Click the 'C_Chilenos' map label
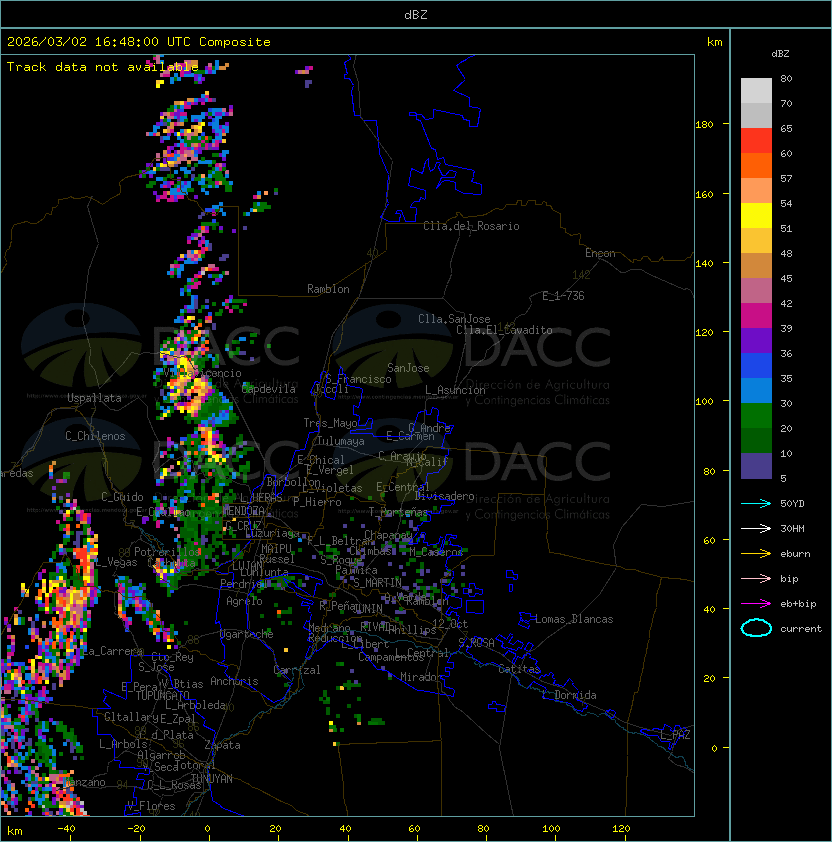This screenshot has width=832, height=842. (95, 436)
